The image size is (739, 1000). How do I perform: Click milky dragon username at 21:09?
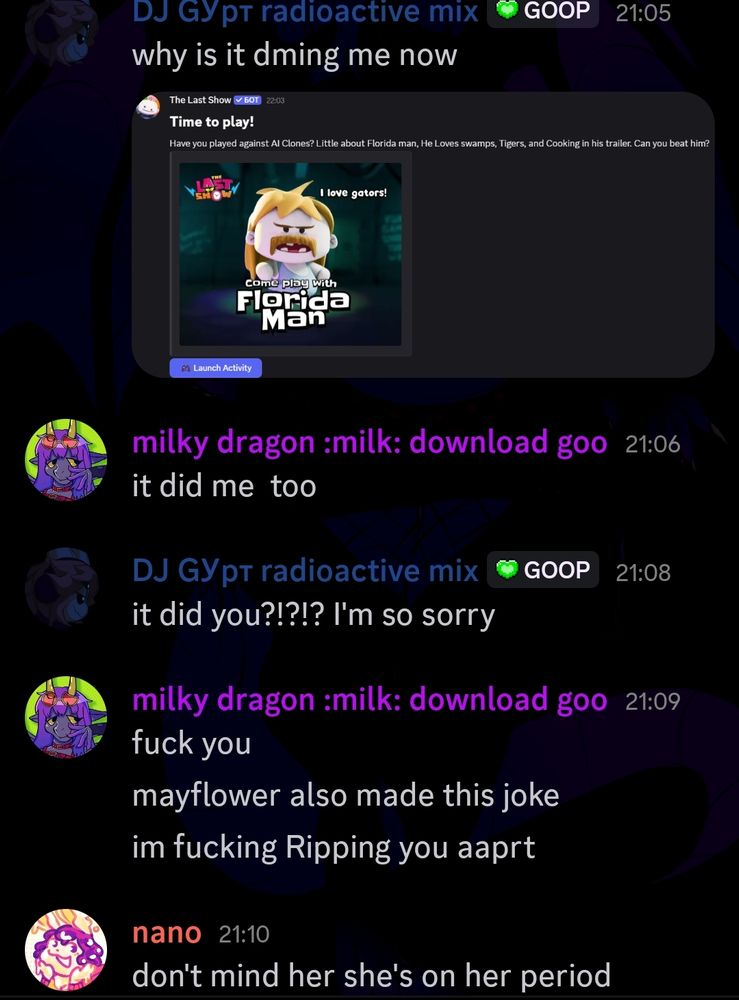coord(370,700)
